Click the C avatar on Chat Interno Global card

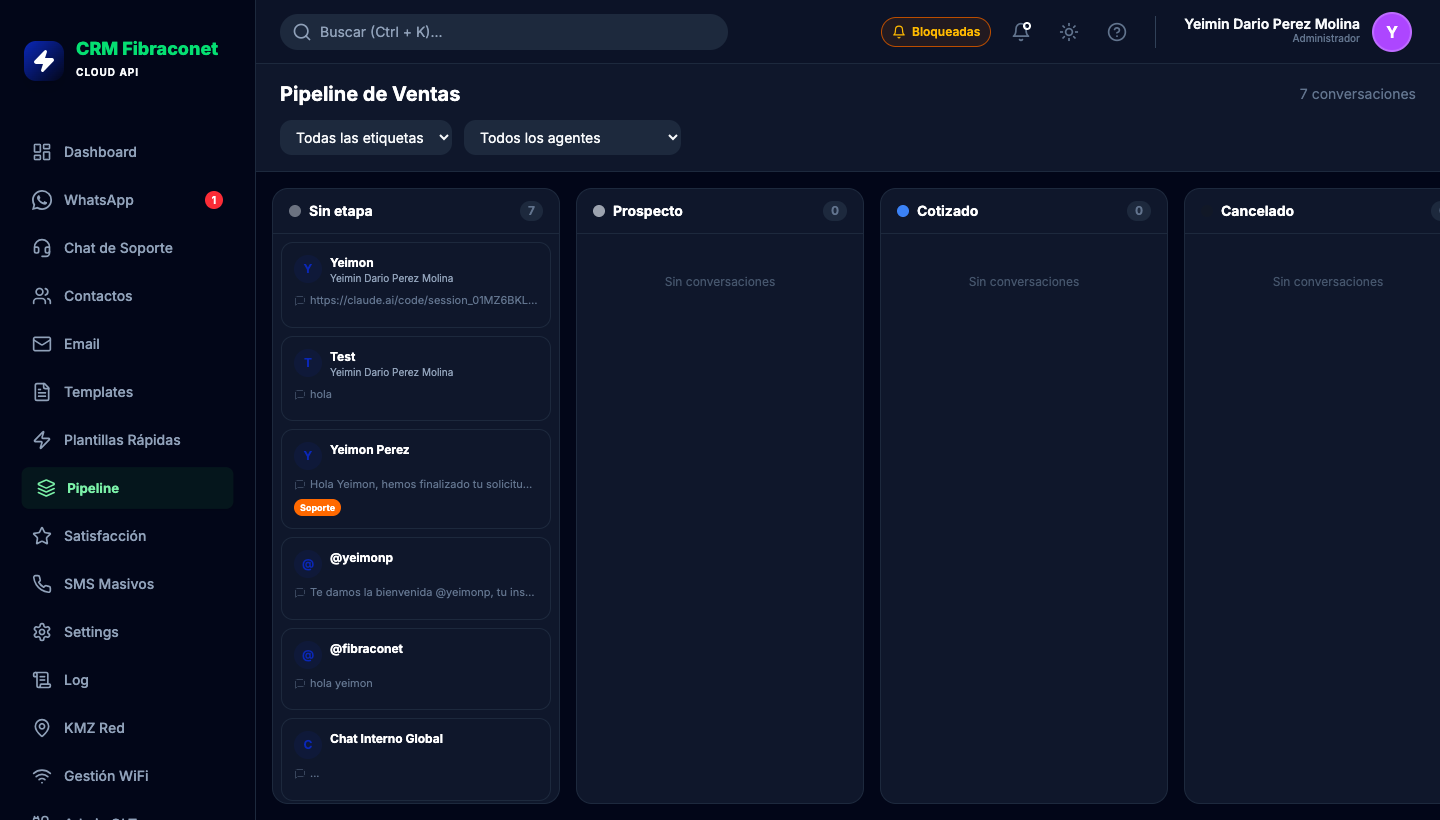308,745
